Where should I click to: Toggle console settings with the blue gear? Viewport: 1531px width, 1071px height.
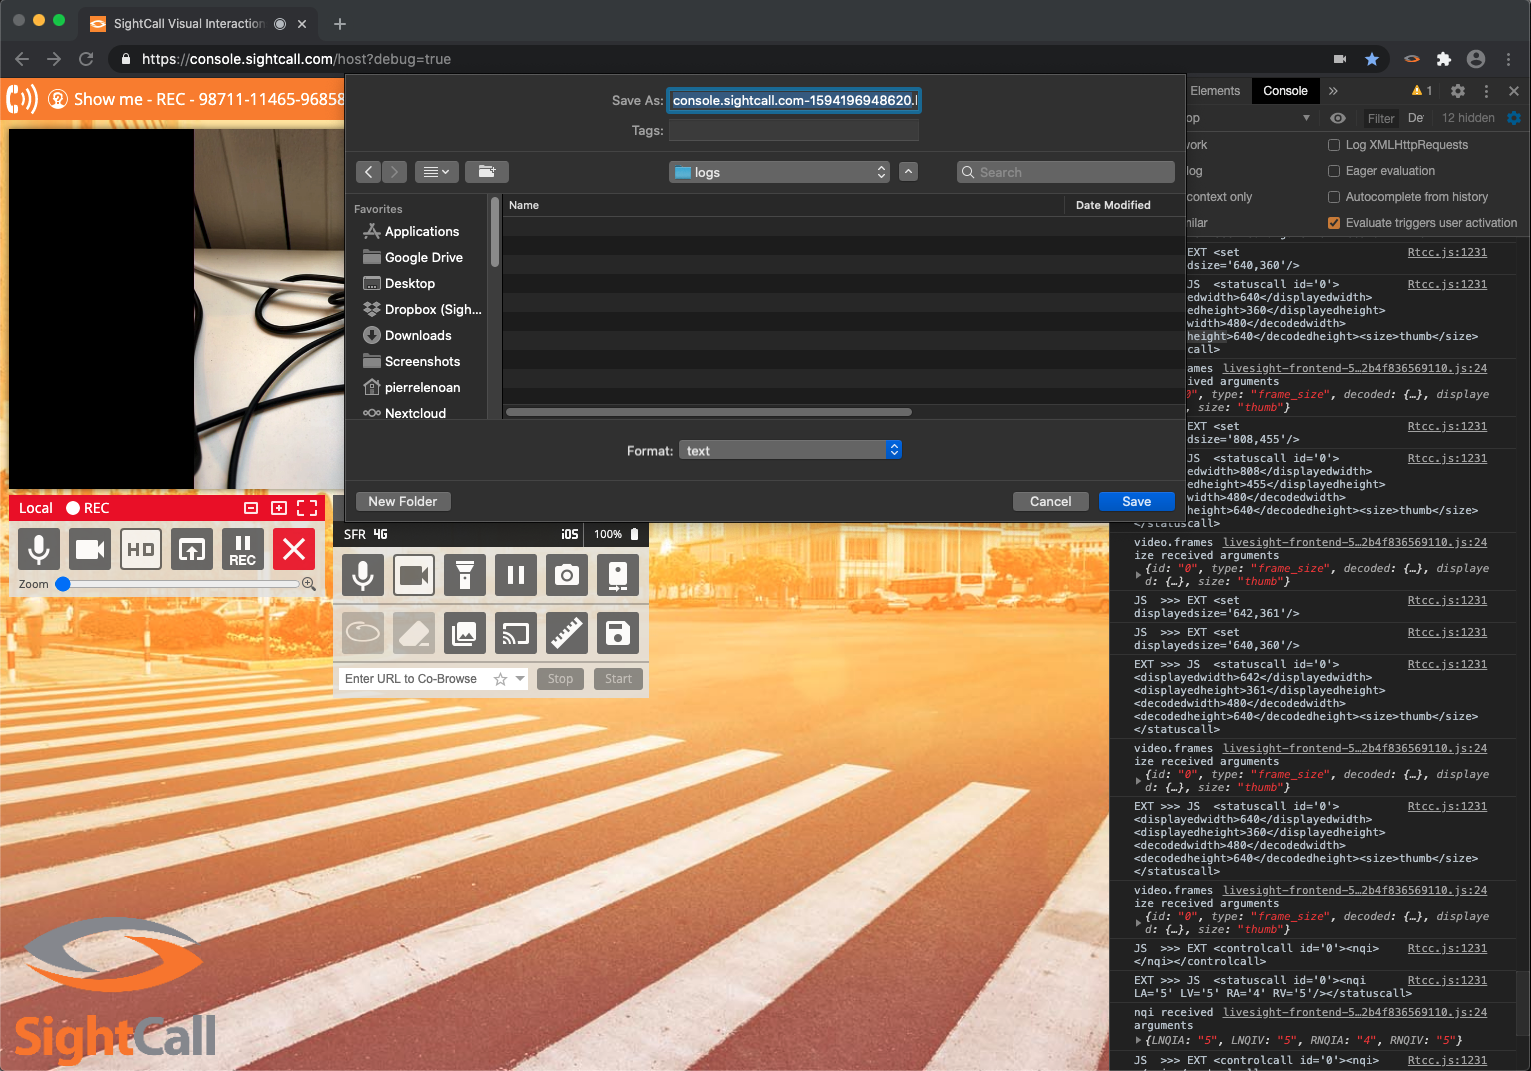point(1514,118)
